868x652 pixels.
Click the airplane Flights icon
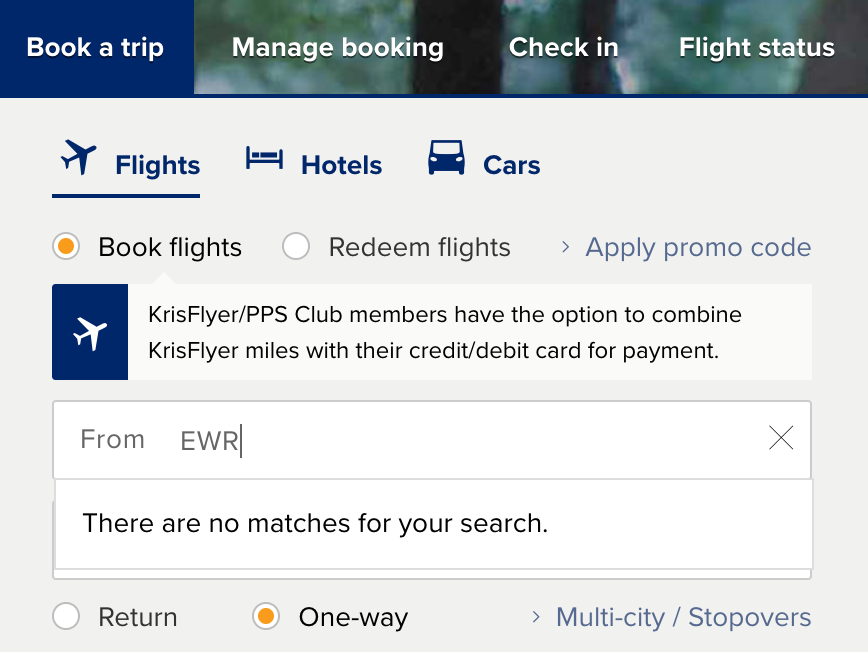tap(79, 160)
